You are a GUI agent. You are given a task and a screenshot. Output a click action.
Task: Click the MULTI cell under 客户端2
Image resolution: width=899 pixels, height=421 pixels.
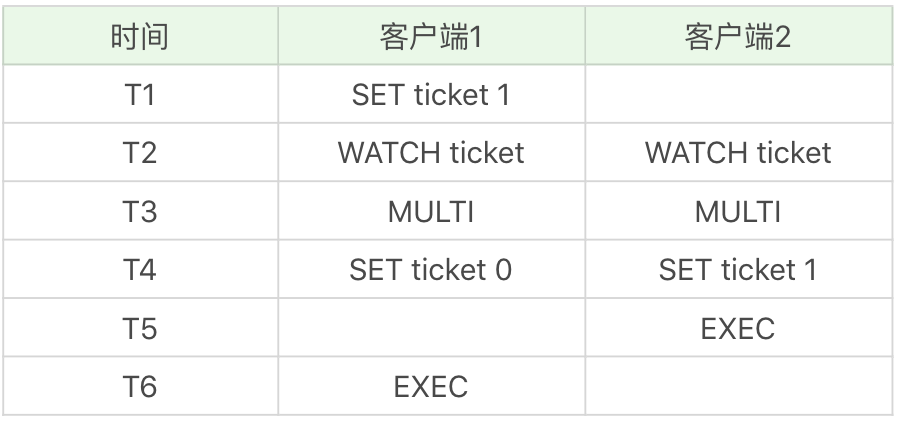click(x=738, y=211)
